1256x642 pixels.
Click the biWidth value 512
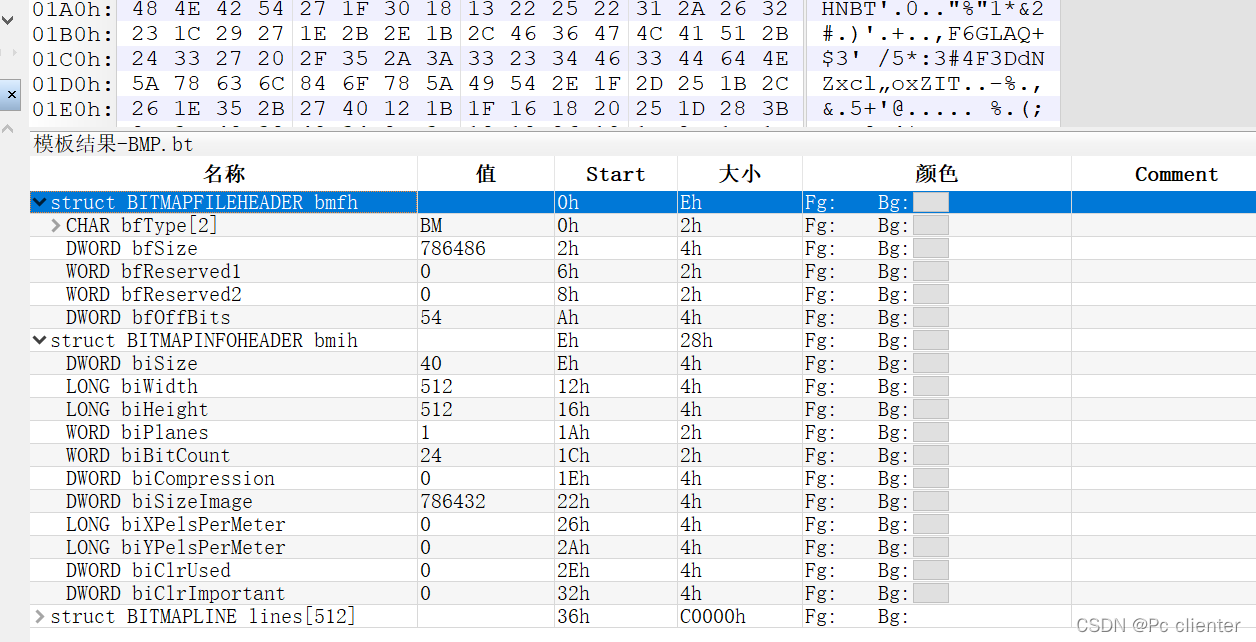click(437, 386)
